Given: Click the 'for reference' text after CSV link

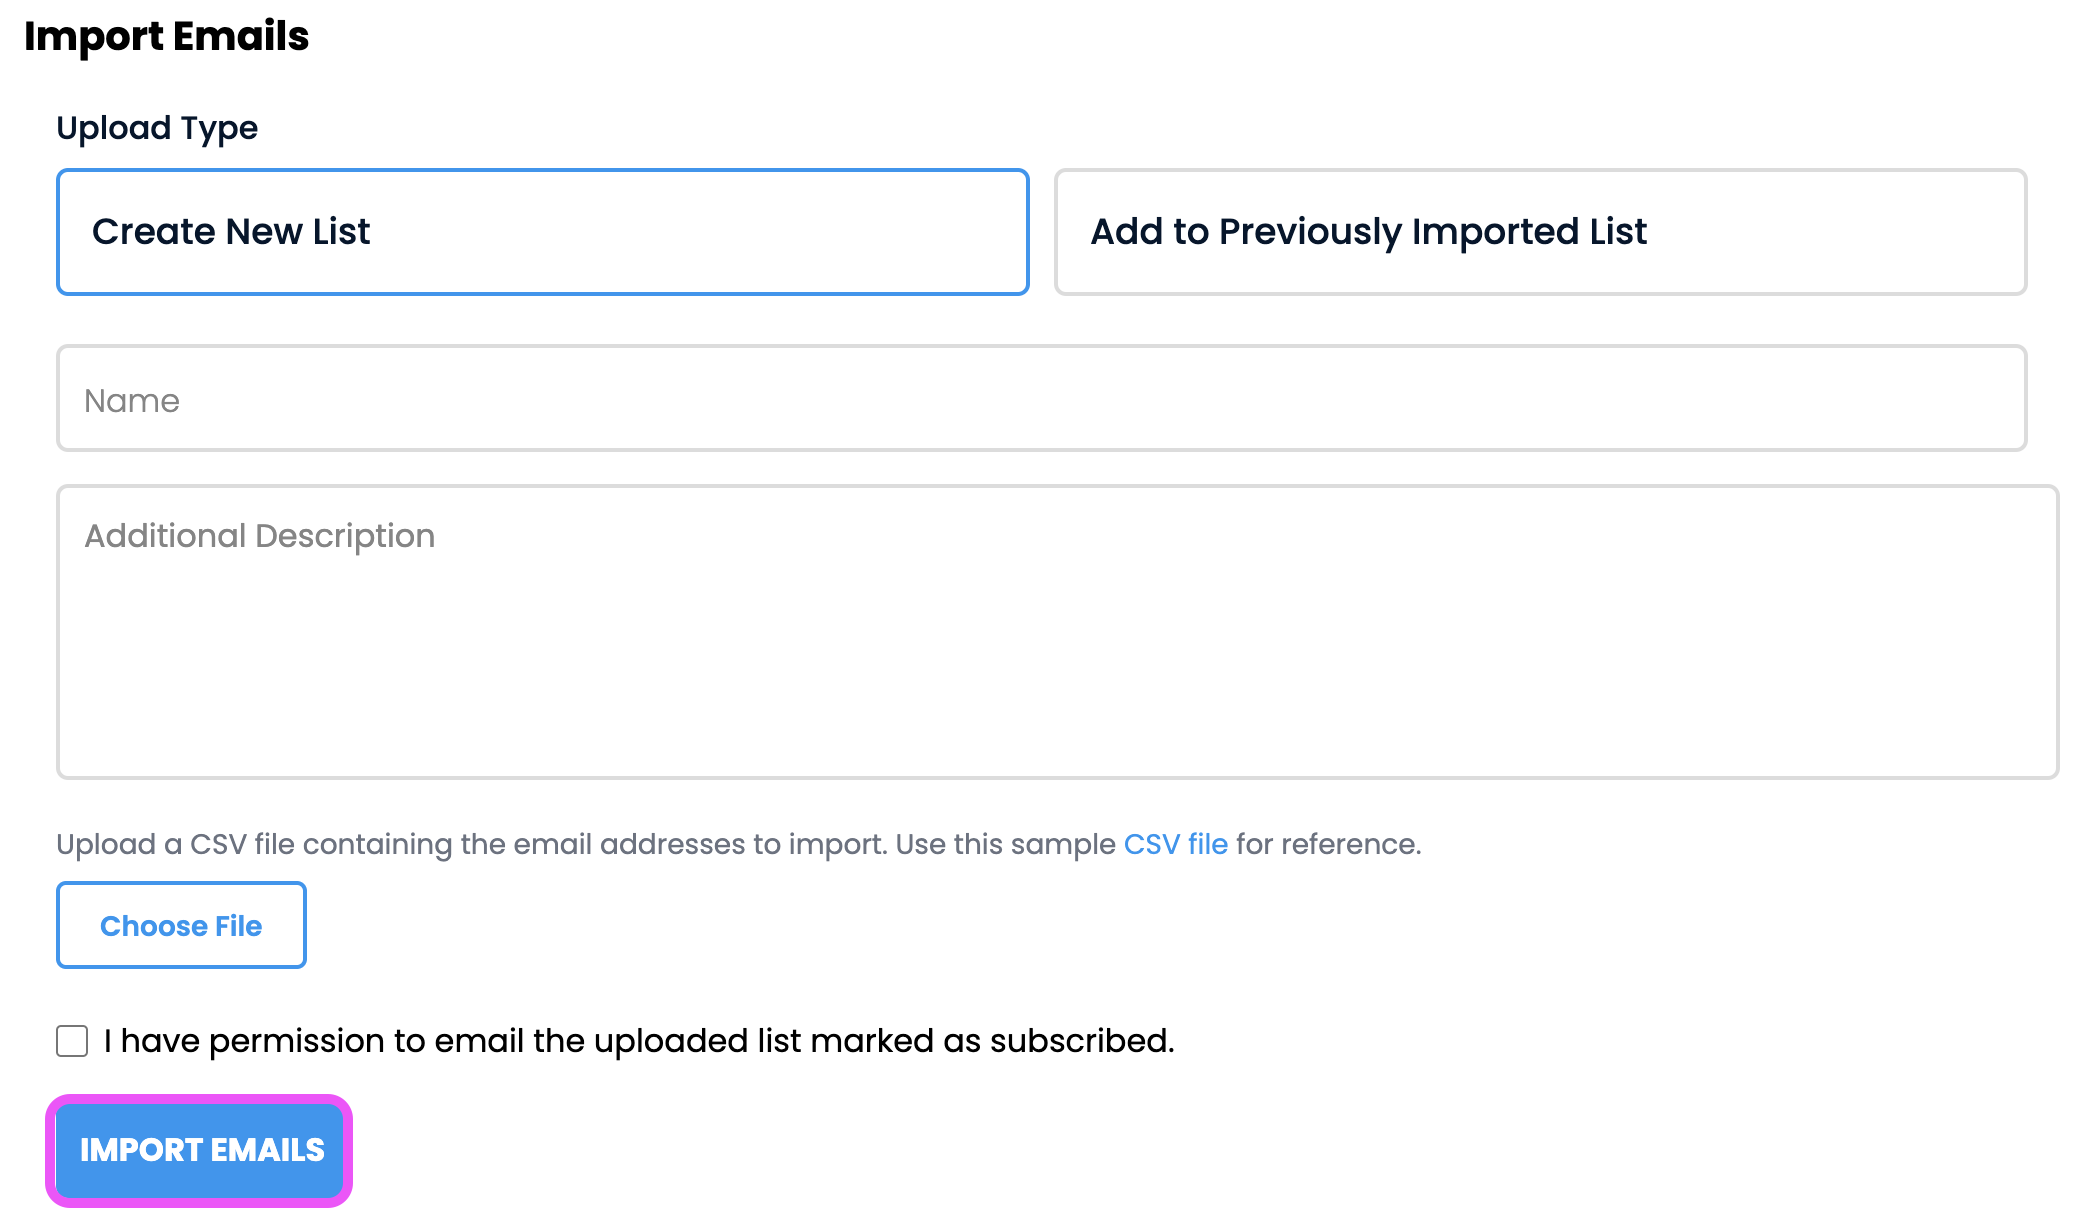Looking at the screenshot, I should coord(1328,844).
